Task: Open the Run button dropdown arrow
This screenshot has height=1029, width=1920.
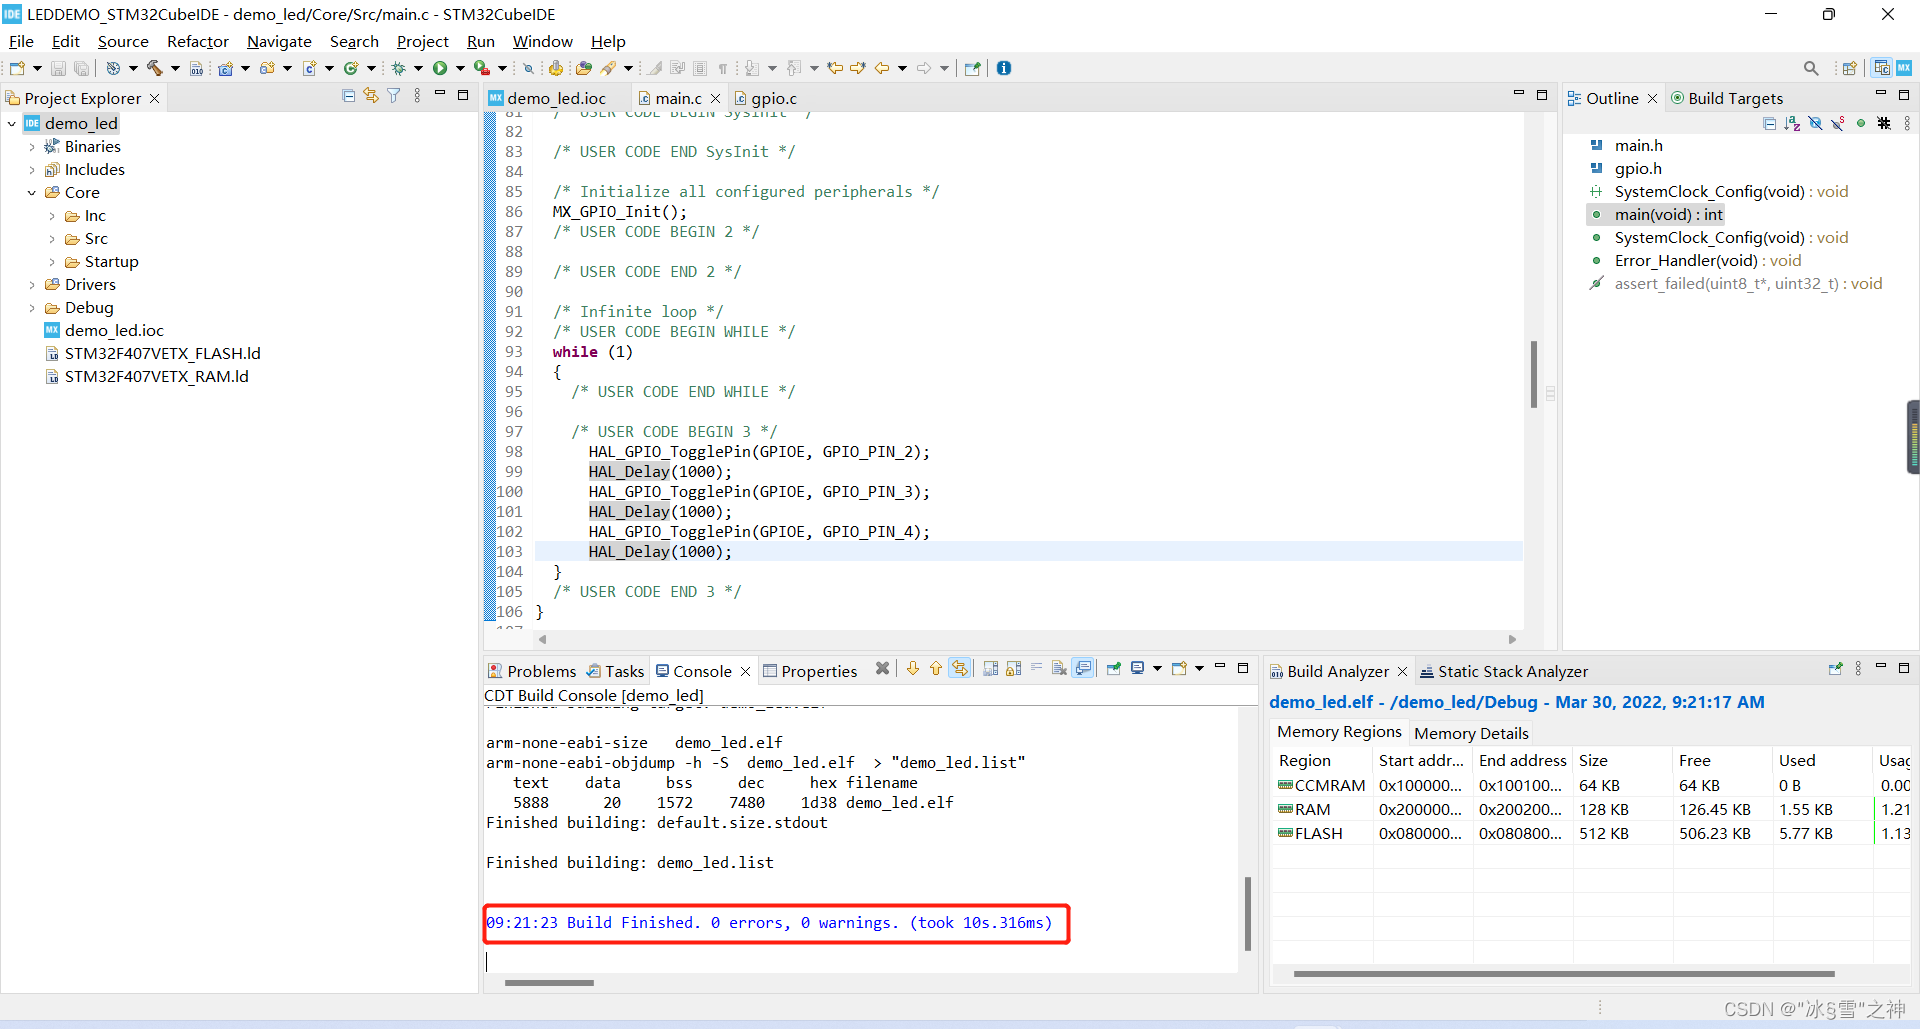Action: click(460, 68)
